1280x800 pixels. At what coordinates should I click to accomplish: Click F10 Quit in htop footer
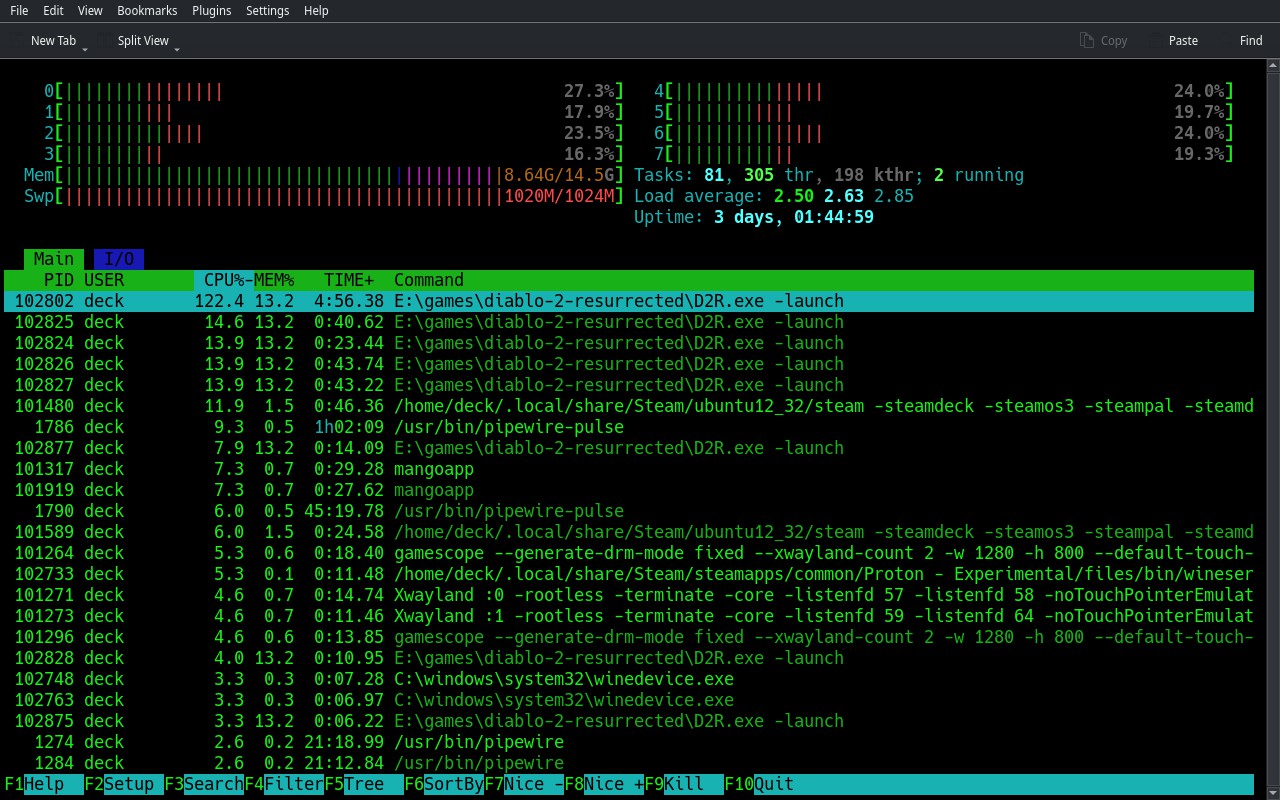click(759, 784)
